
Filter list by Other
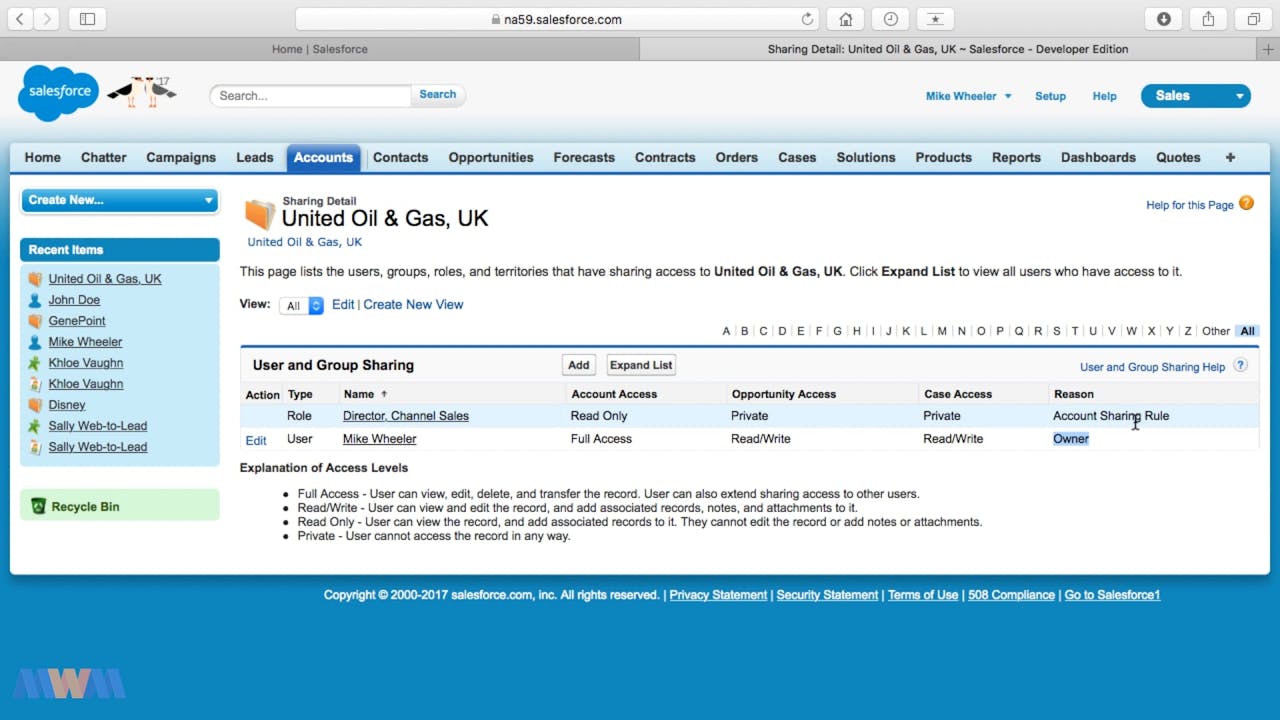coord(1216,331)
